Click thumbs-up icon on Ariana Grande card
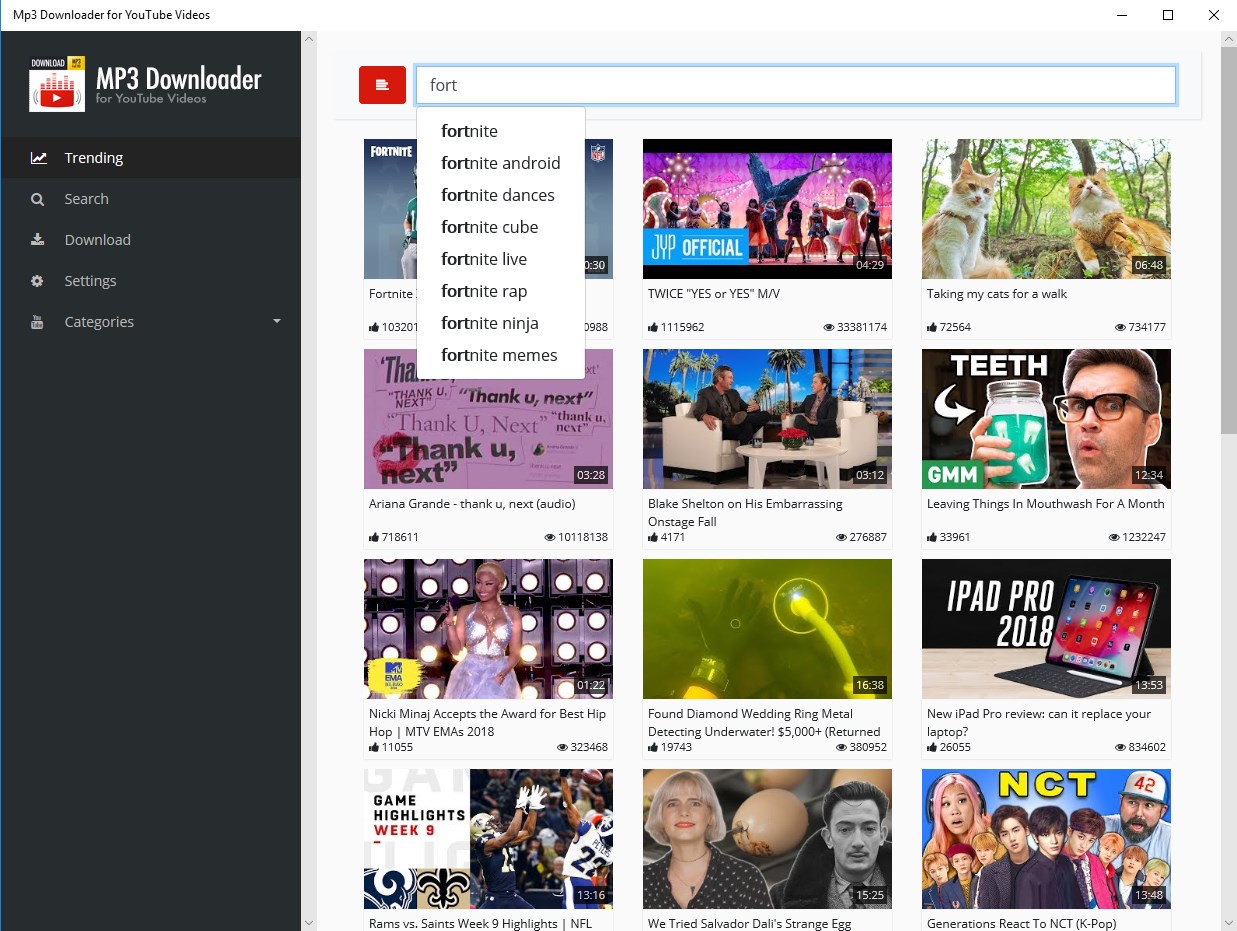The image size is (1237, 931). pyautogui.click(x=374, y=537)
